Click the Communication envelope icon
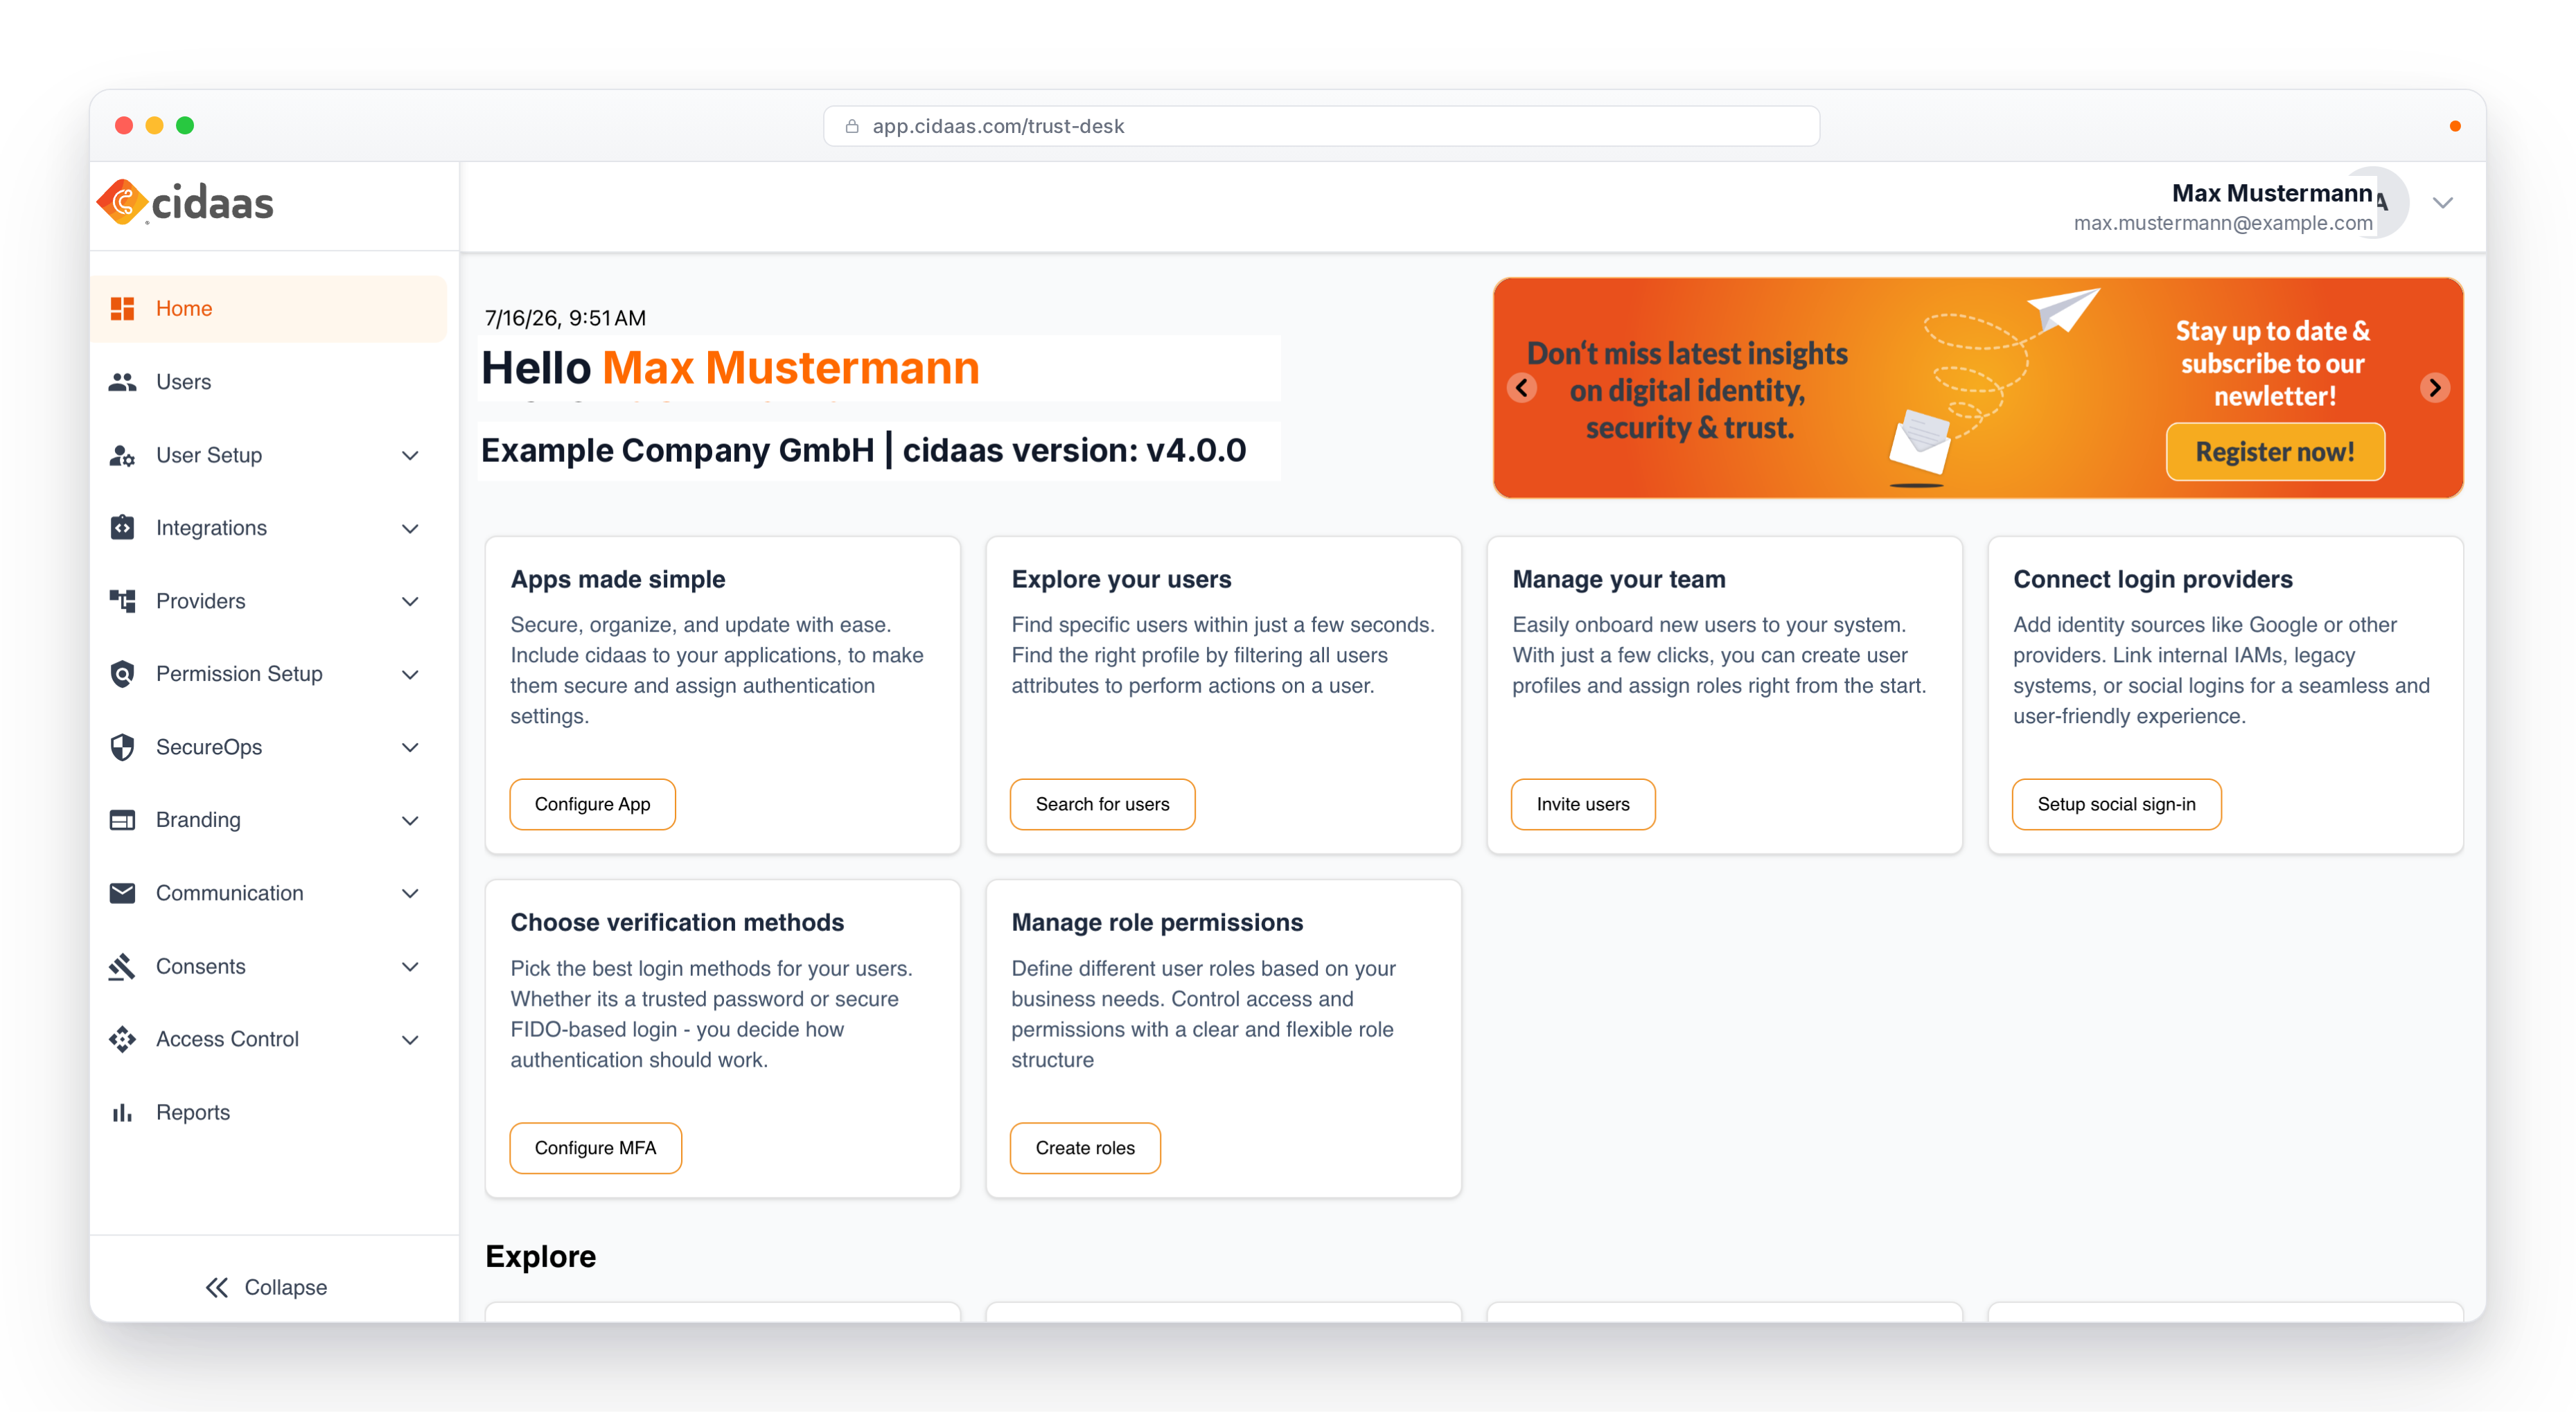This screenshot has width=2576, height=1413. pos(122,893)
